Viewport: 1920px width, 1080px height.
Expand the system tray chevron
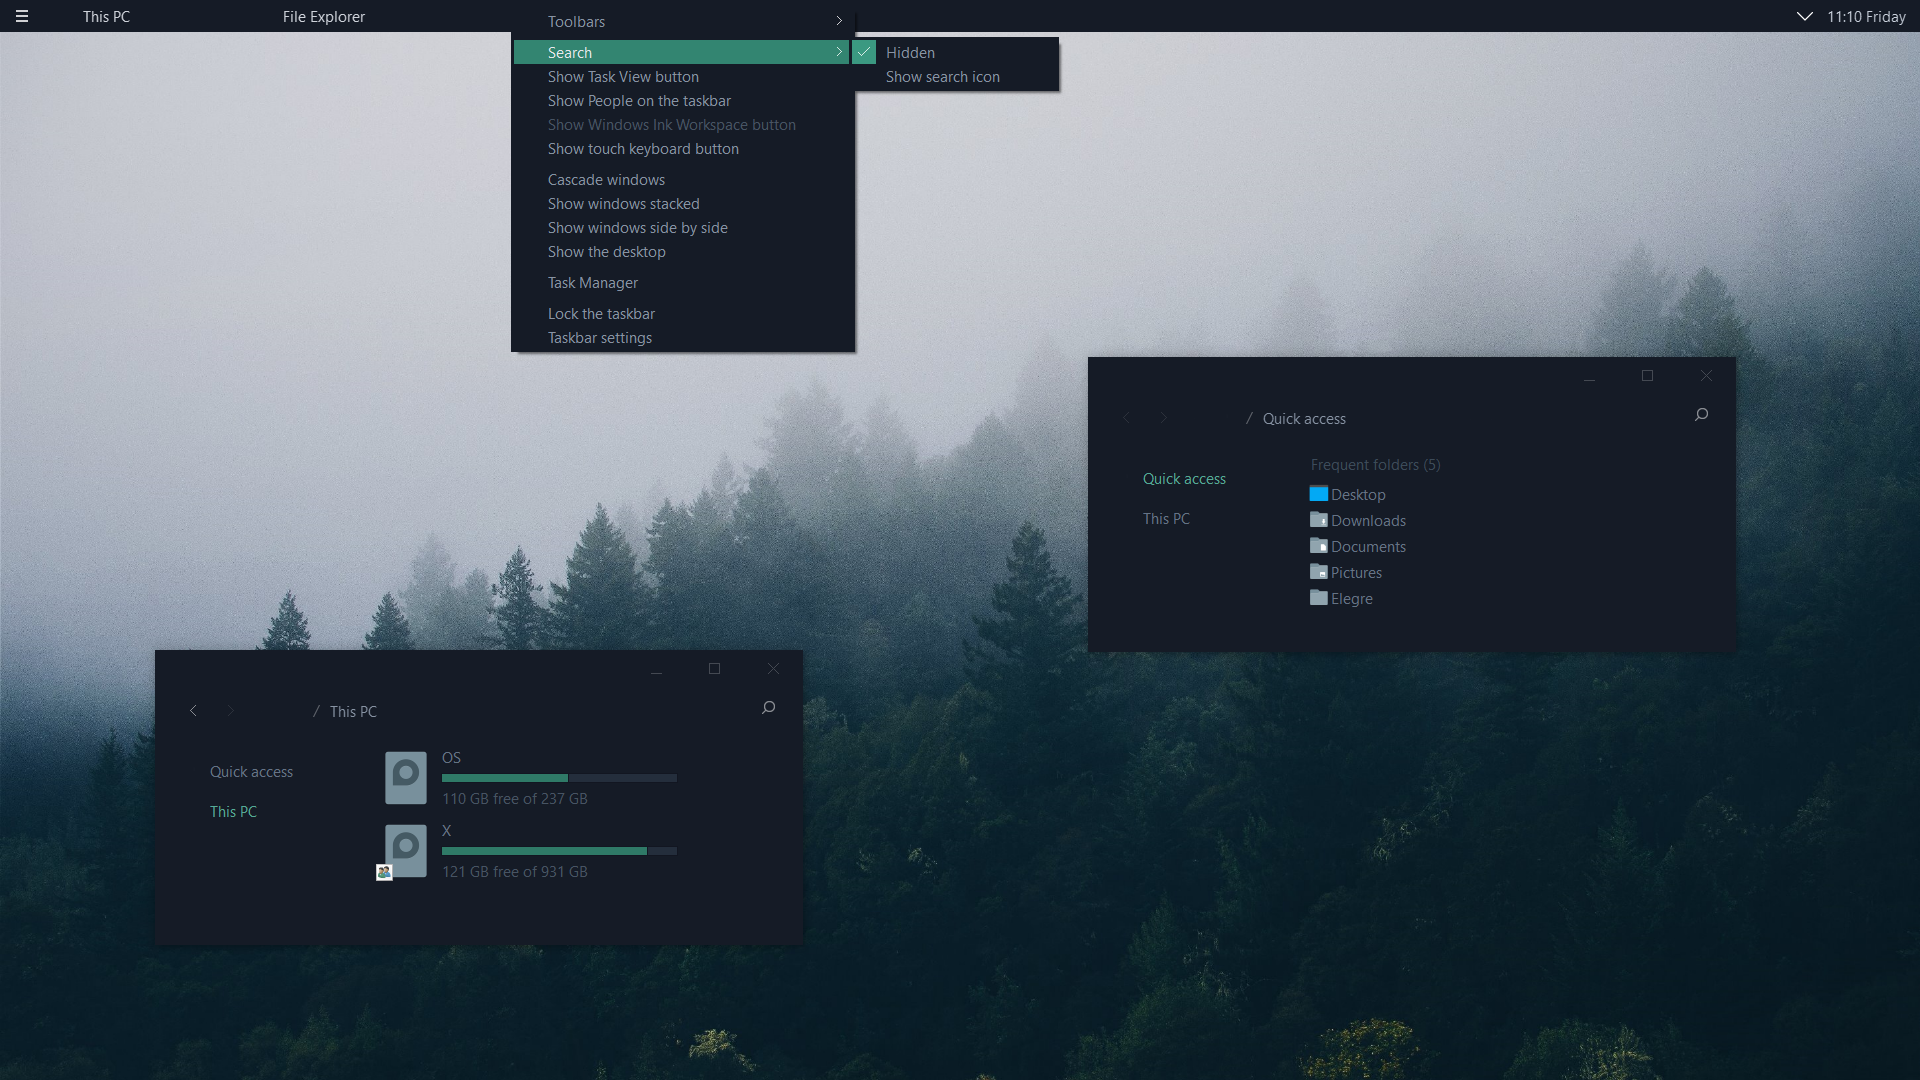[1804, 17]
